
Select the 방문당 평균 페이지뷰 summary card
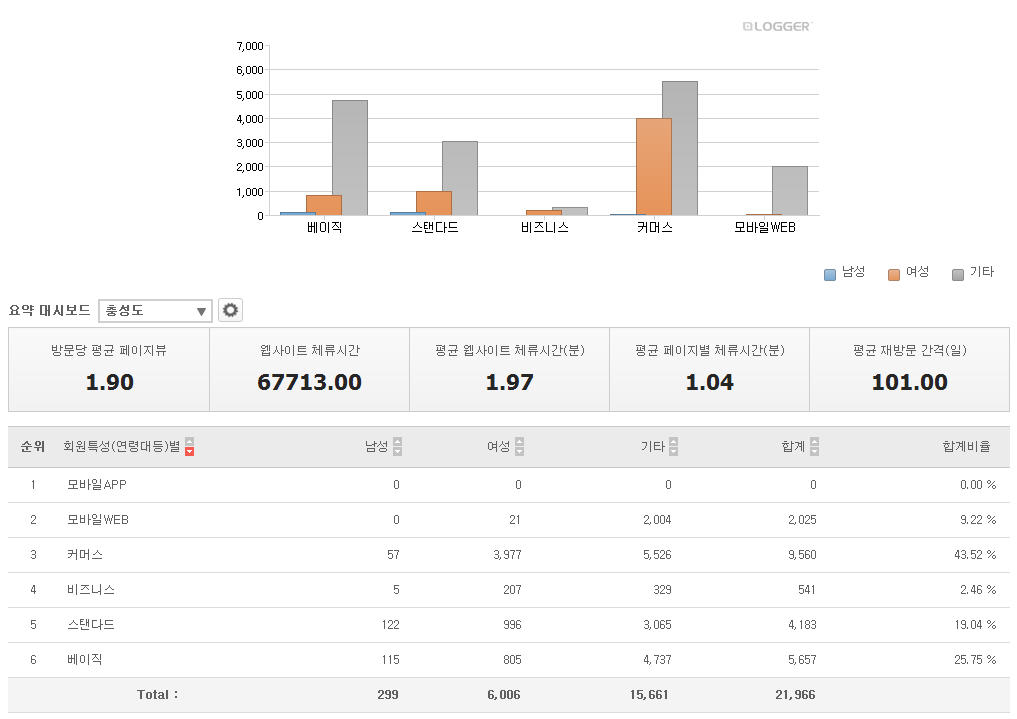click(109, 369)
